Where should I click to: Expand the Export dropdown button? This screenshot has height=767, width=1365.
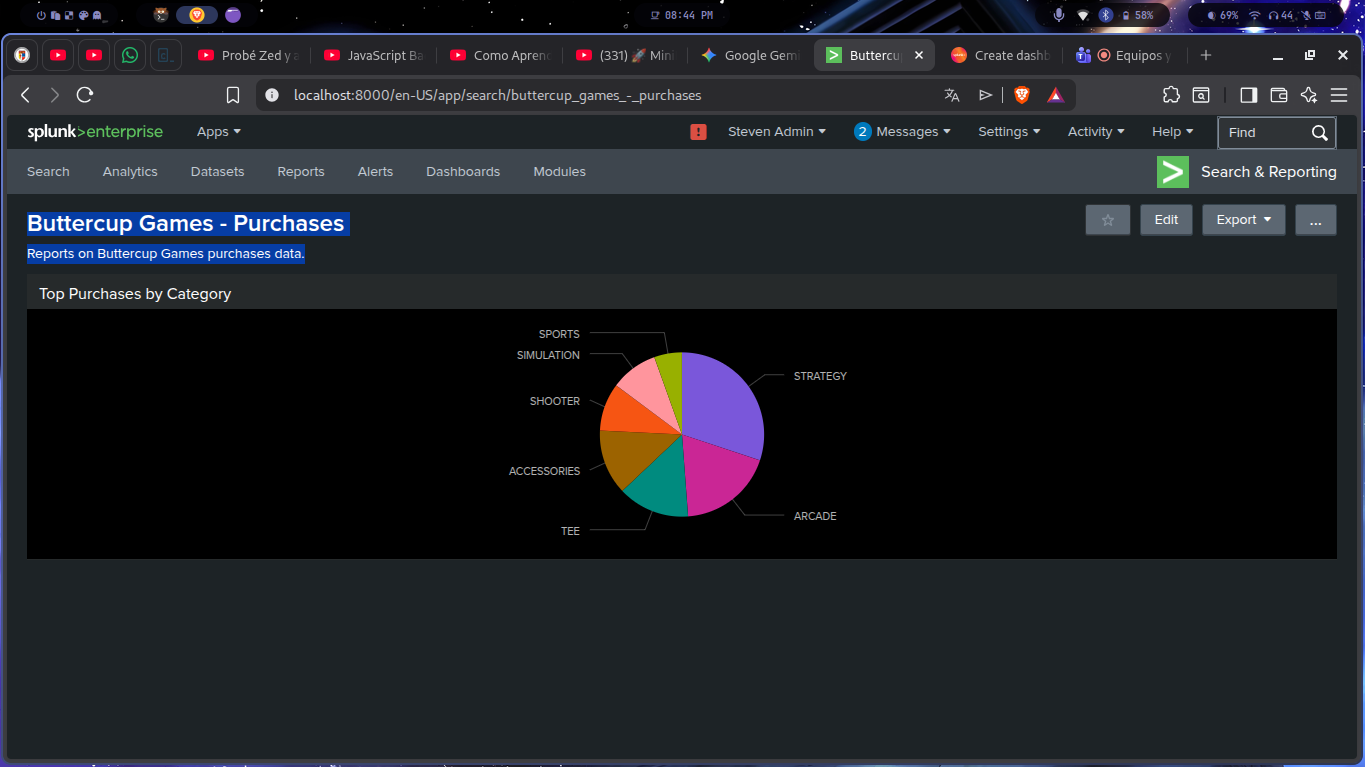coord(1243,220)
